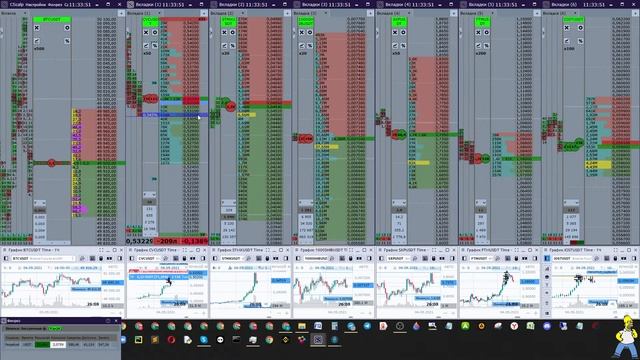Click the fullscreen icon in BTCUSDT chart title bar
Screen dimensions: 640x360
[101, 250]
